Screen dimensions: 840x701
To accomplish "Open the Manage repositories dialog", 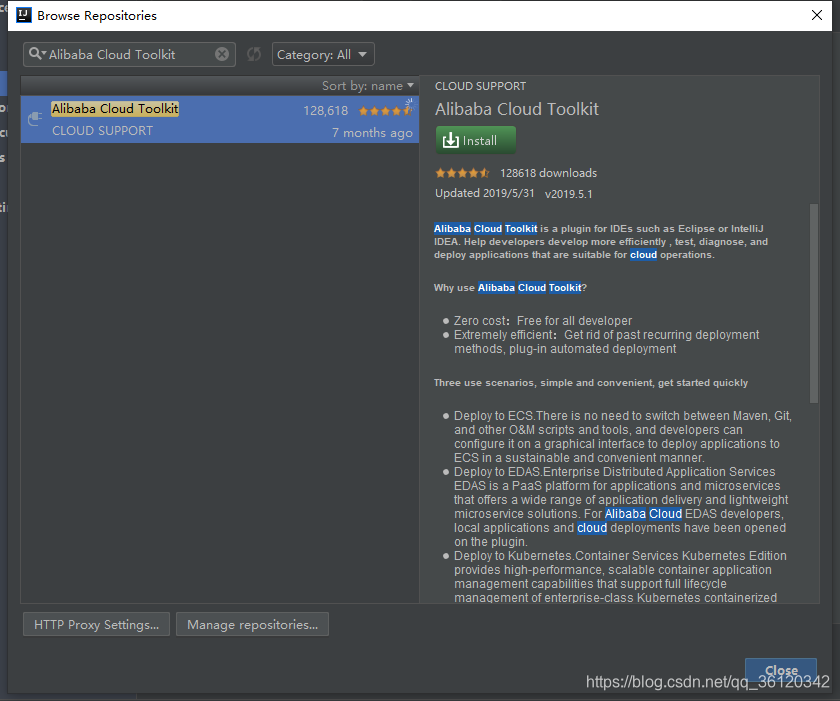I will click(x=252, y=624).
